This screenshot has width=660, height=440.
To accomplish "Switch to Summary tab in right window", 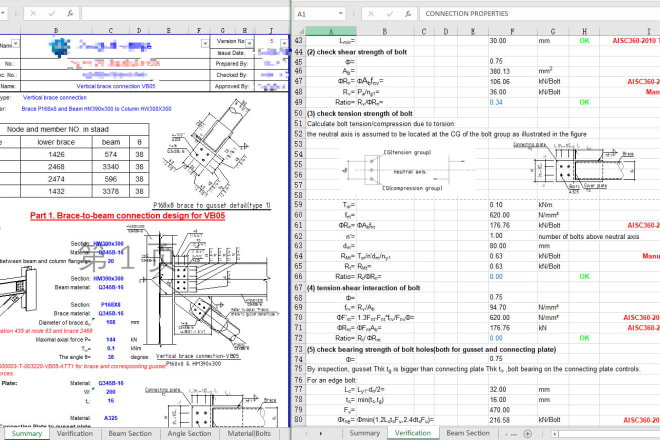I will pos(365,433).
